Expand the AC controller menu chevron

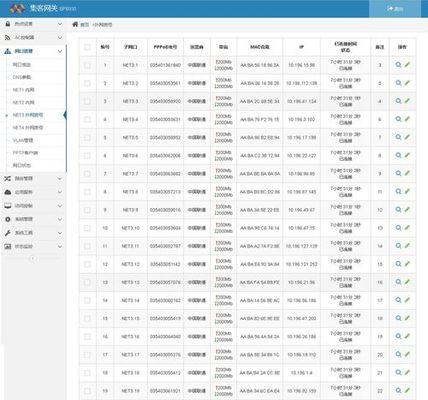[60, 38]
